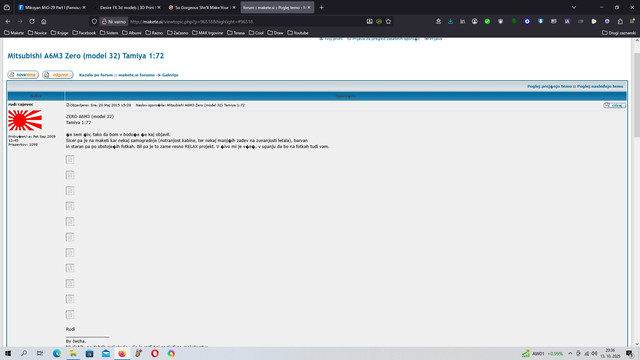Open the Drugi zaznamki bookmarks folder
Image resolution: width=640 pixels, height=360 pixels.
click(619, 33)
